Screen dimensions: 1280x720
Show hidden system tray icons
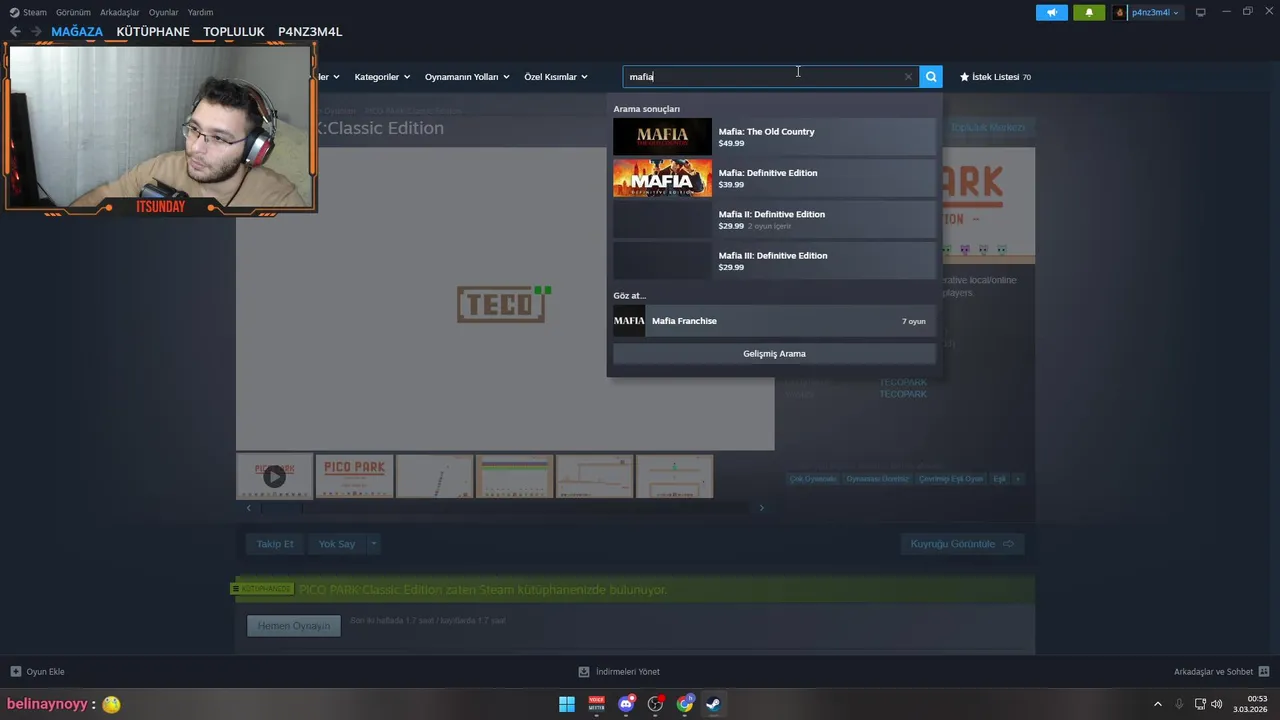pyautogui.click(x=1158, y=704)
